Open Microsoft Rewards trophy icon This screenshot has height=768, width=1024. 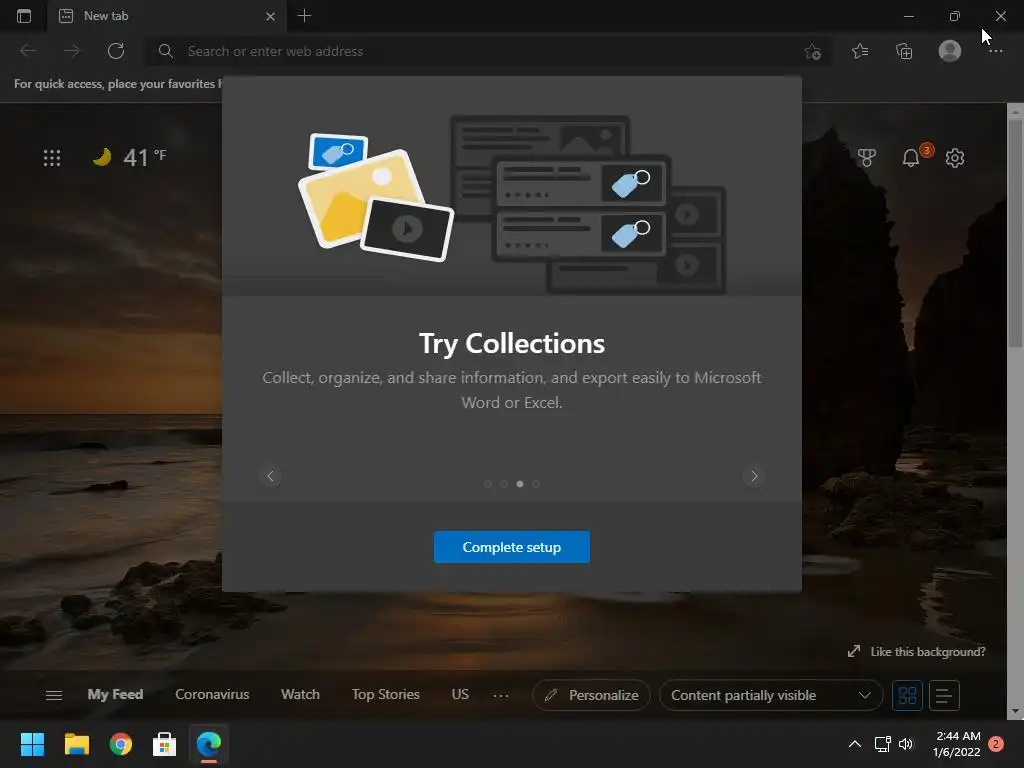tap(867, 157)
